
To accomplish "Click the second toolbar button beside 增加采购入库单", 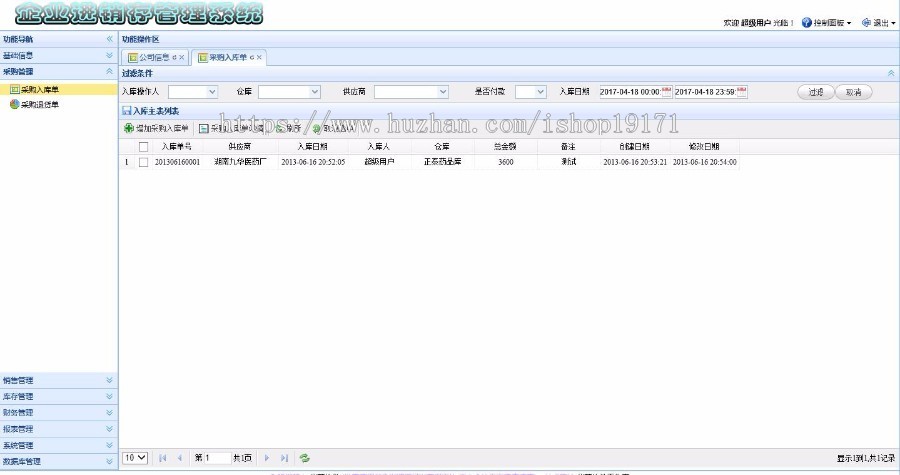I will point(232,129).
